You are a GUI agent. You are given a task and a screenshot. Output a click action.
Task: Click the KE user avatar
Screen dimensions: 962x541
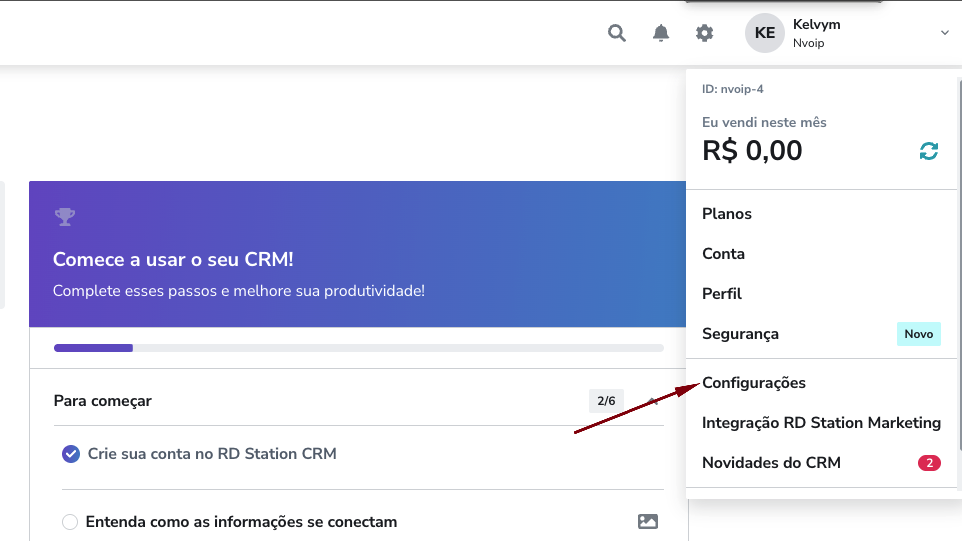coord(765,33)
